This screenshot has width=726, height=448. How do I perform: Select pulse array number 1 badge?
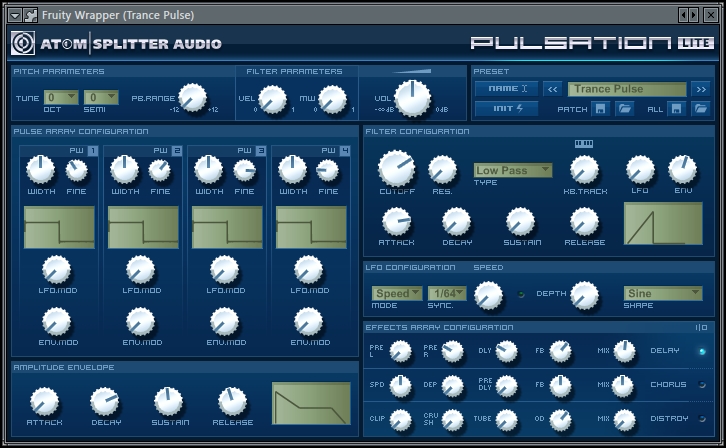[93, 150]
